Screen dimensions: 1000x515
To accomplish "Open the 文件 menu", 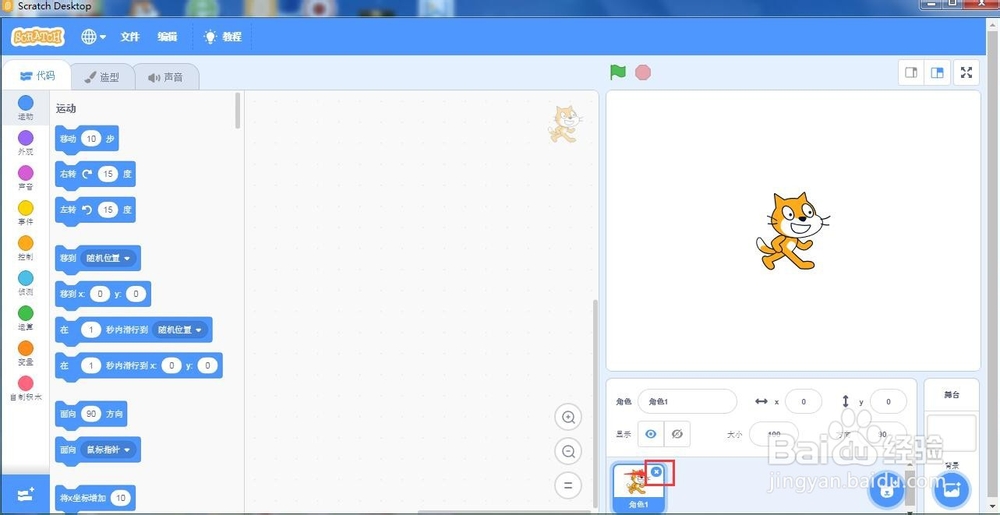I will pos(129,37).
